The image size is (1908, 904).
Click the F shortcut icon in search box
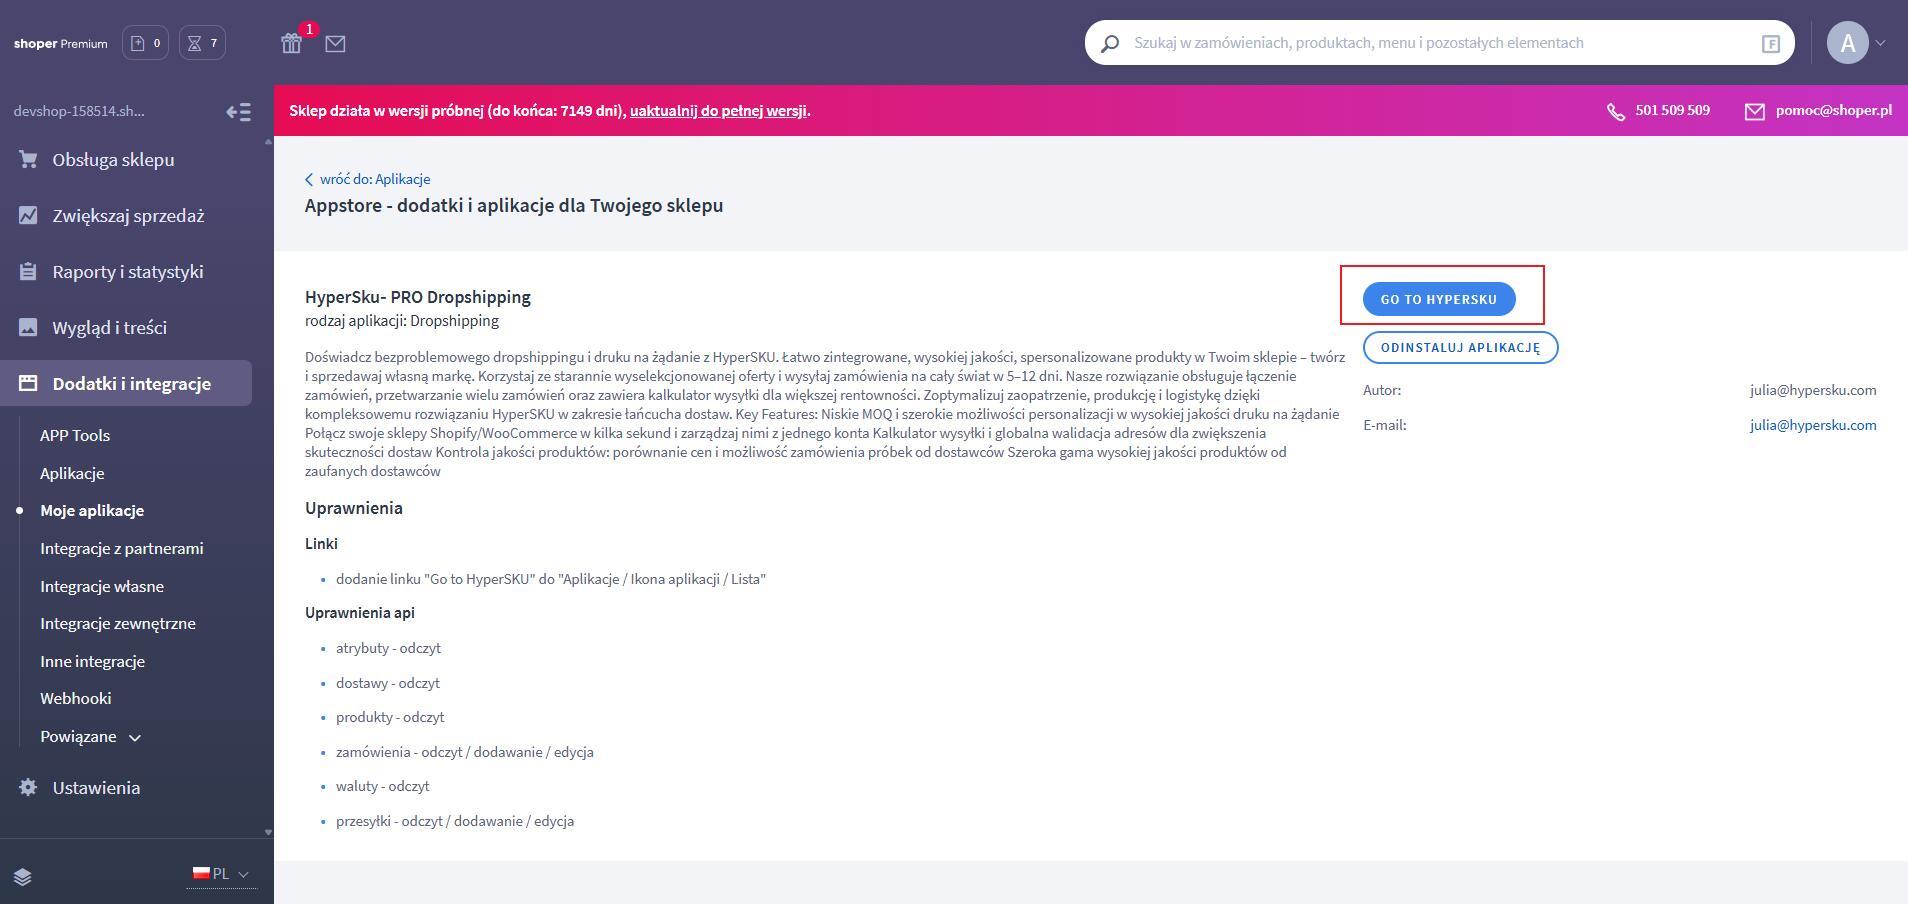1771,44
